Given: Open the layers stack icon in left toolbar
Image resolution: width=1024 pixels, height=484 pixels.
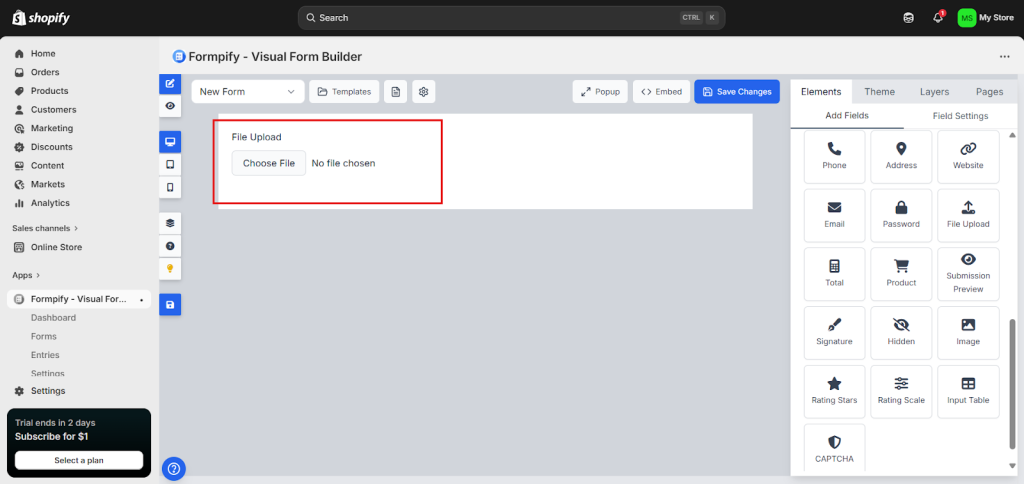Looking at the screenshot, I should (x=170, y=223).
